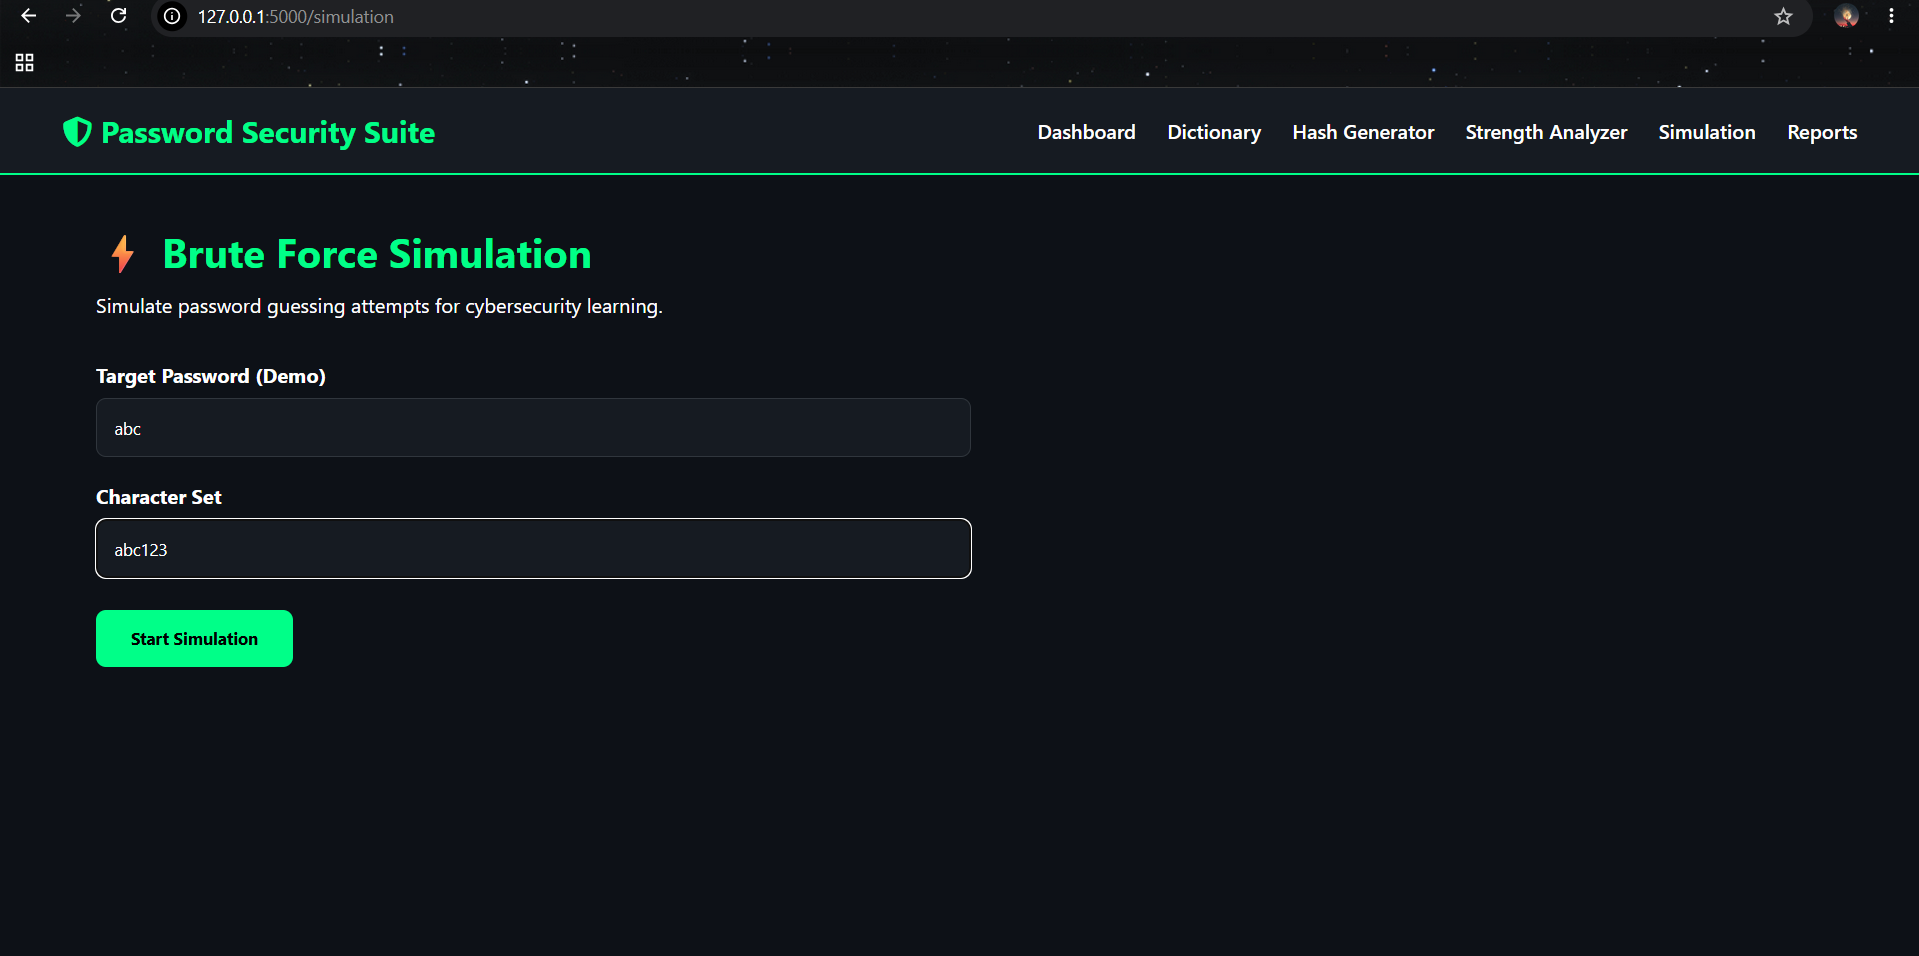
Task: Navigate to Hash Generator
Action: (1363, 132)
